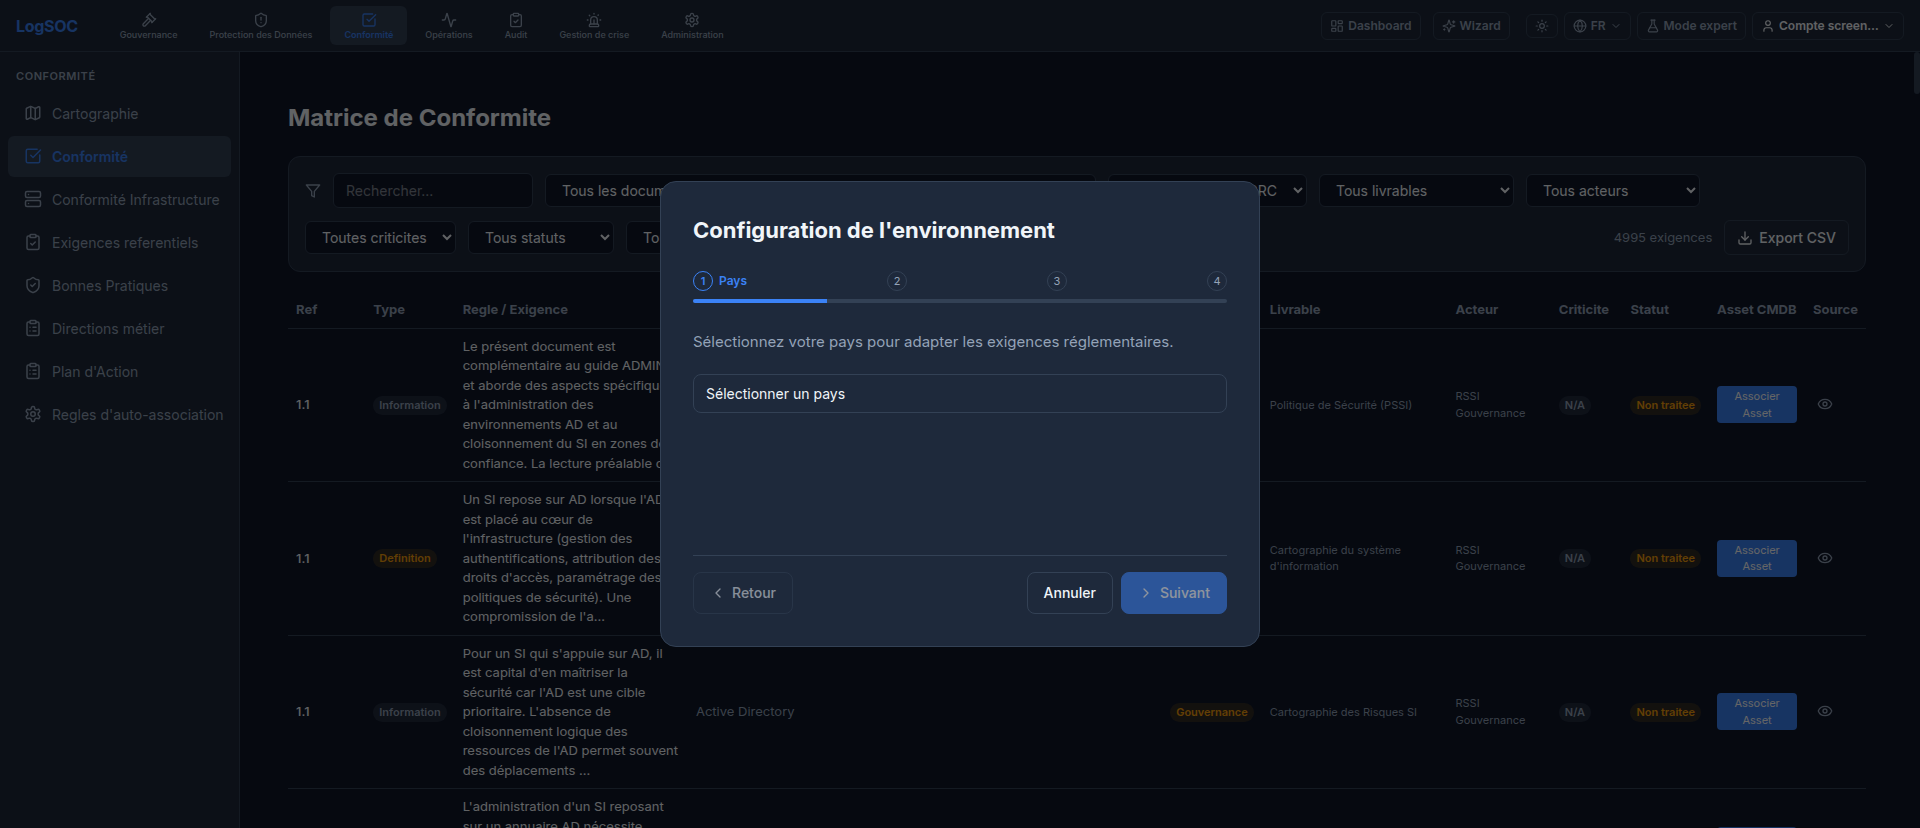Open Regles d'auto-association sidebar item
1920x828 pixels.
click(x=119, y=415)
